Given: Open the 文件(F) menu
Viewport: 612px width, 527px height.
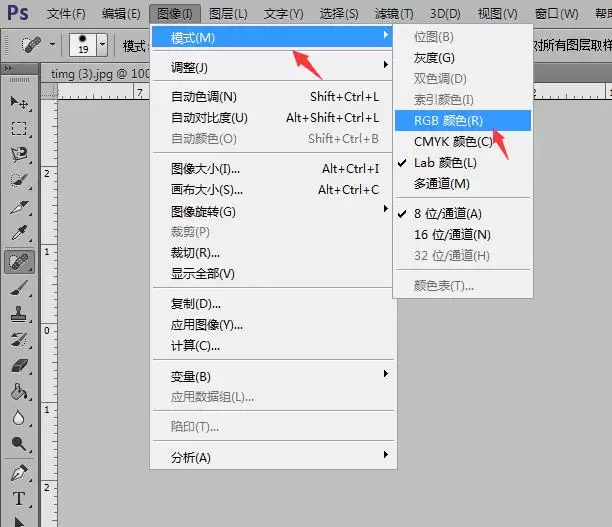Looking at the screenshot, I should [66, 14].
